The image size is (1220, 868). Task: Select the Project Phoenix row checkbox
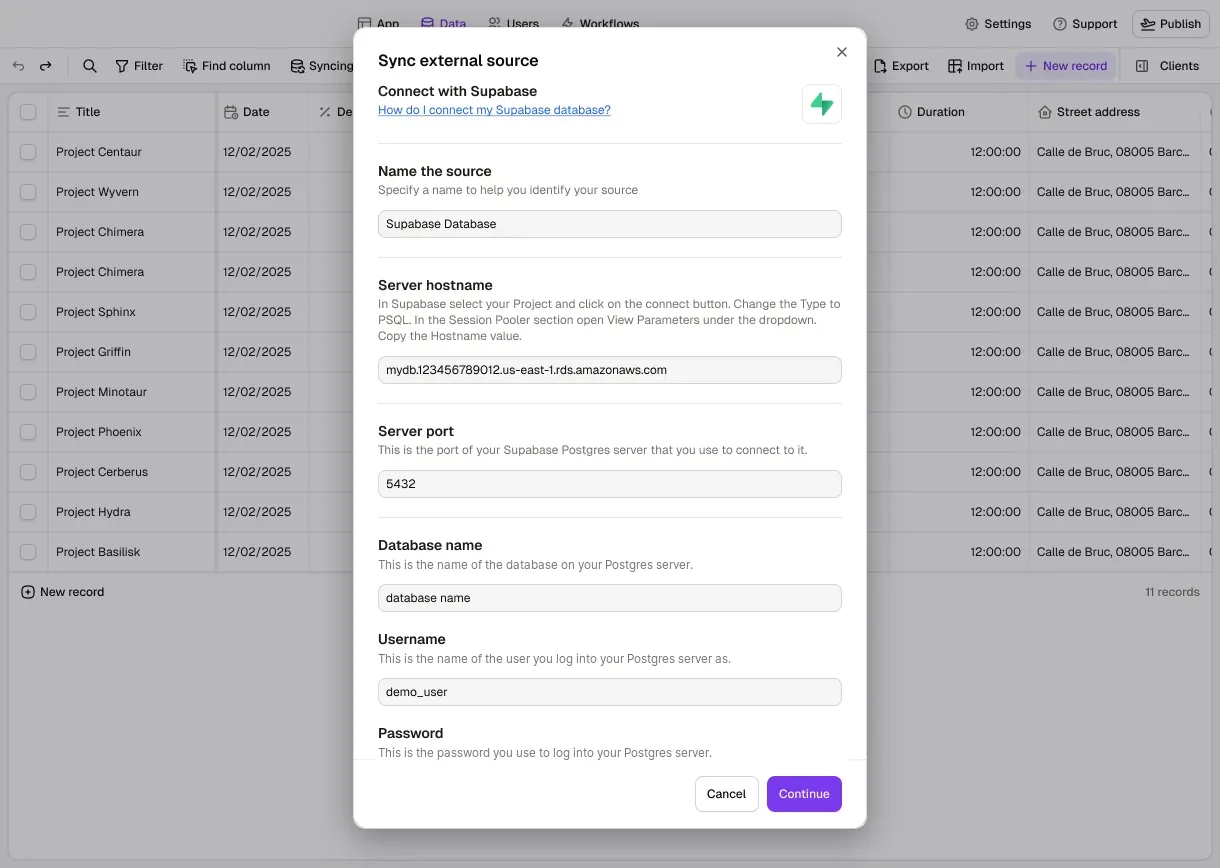[x=28, y=432]
